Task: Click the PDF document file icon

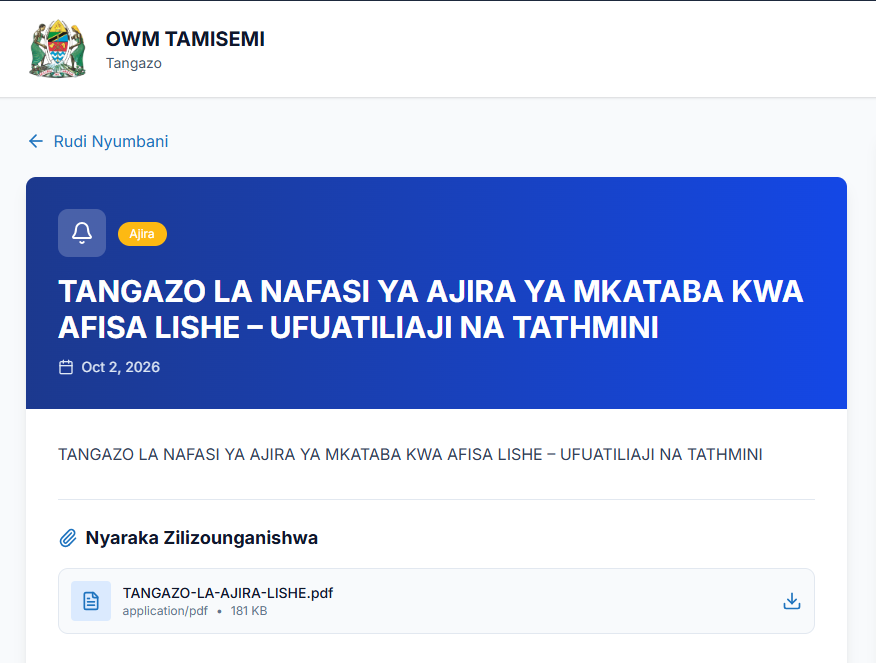Action: (x=91, y=601)
